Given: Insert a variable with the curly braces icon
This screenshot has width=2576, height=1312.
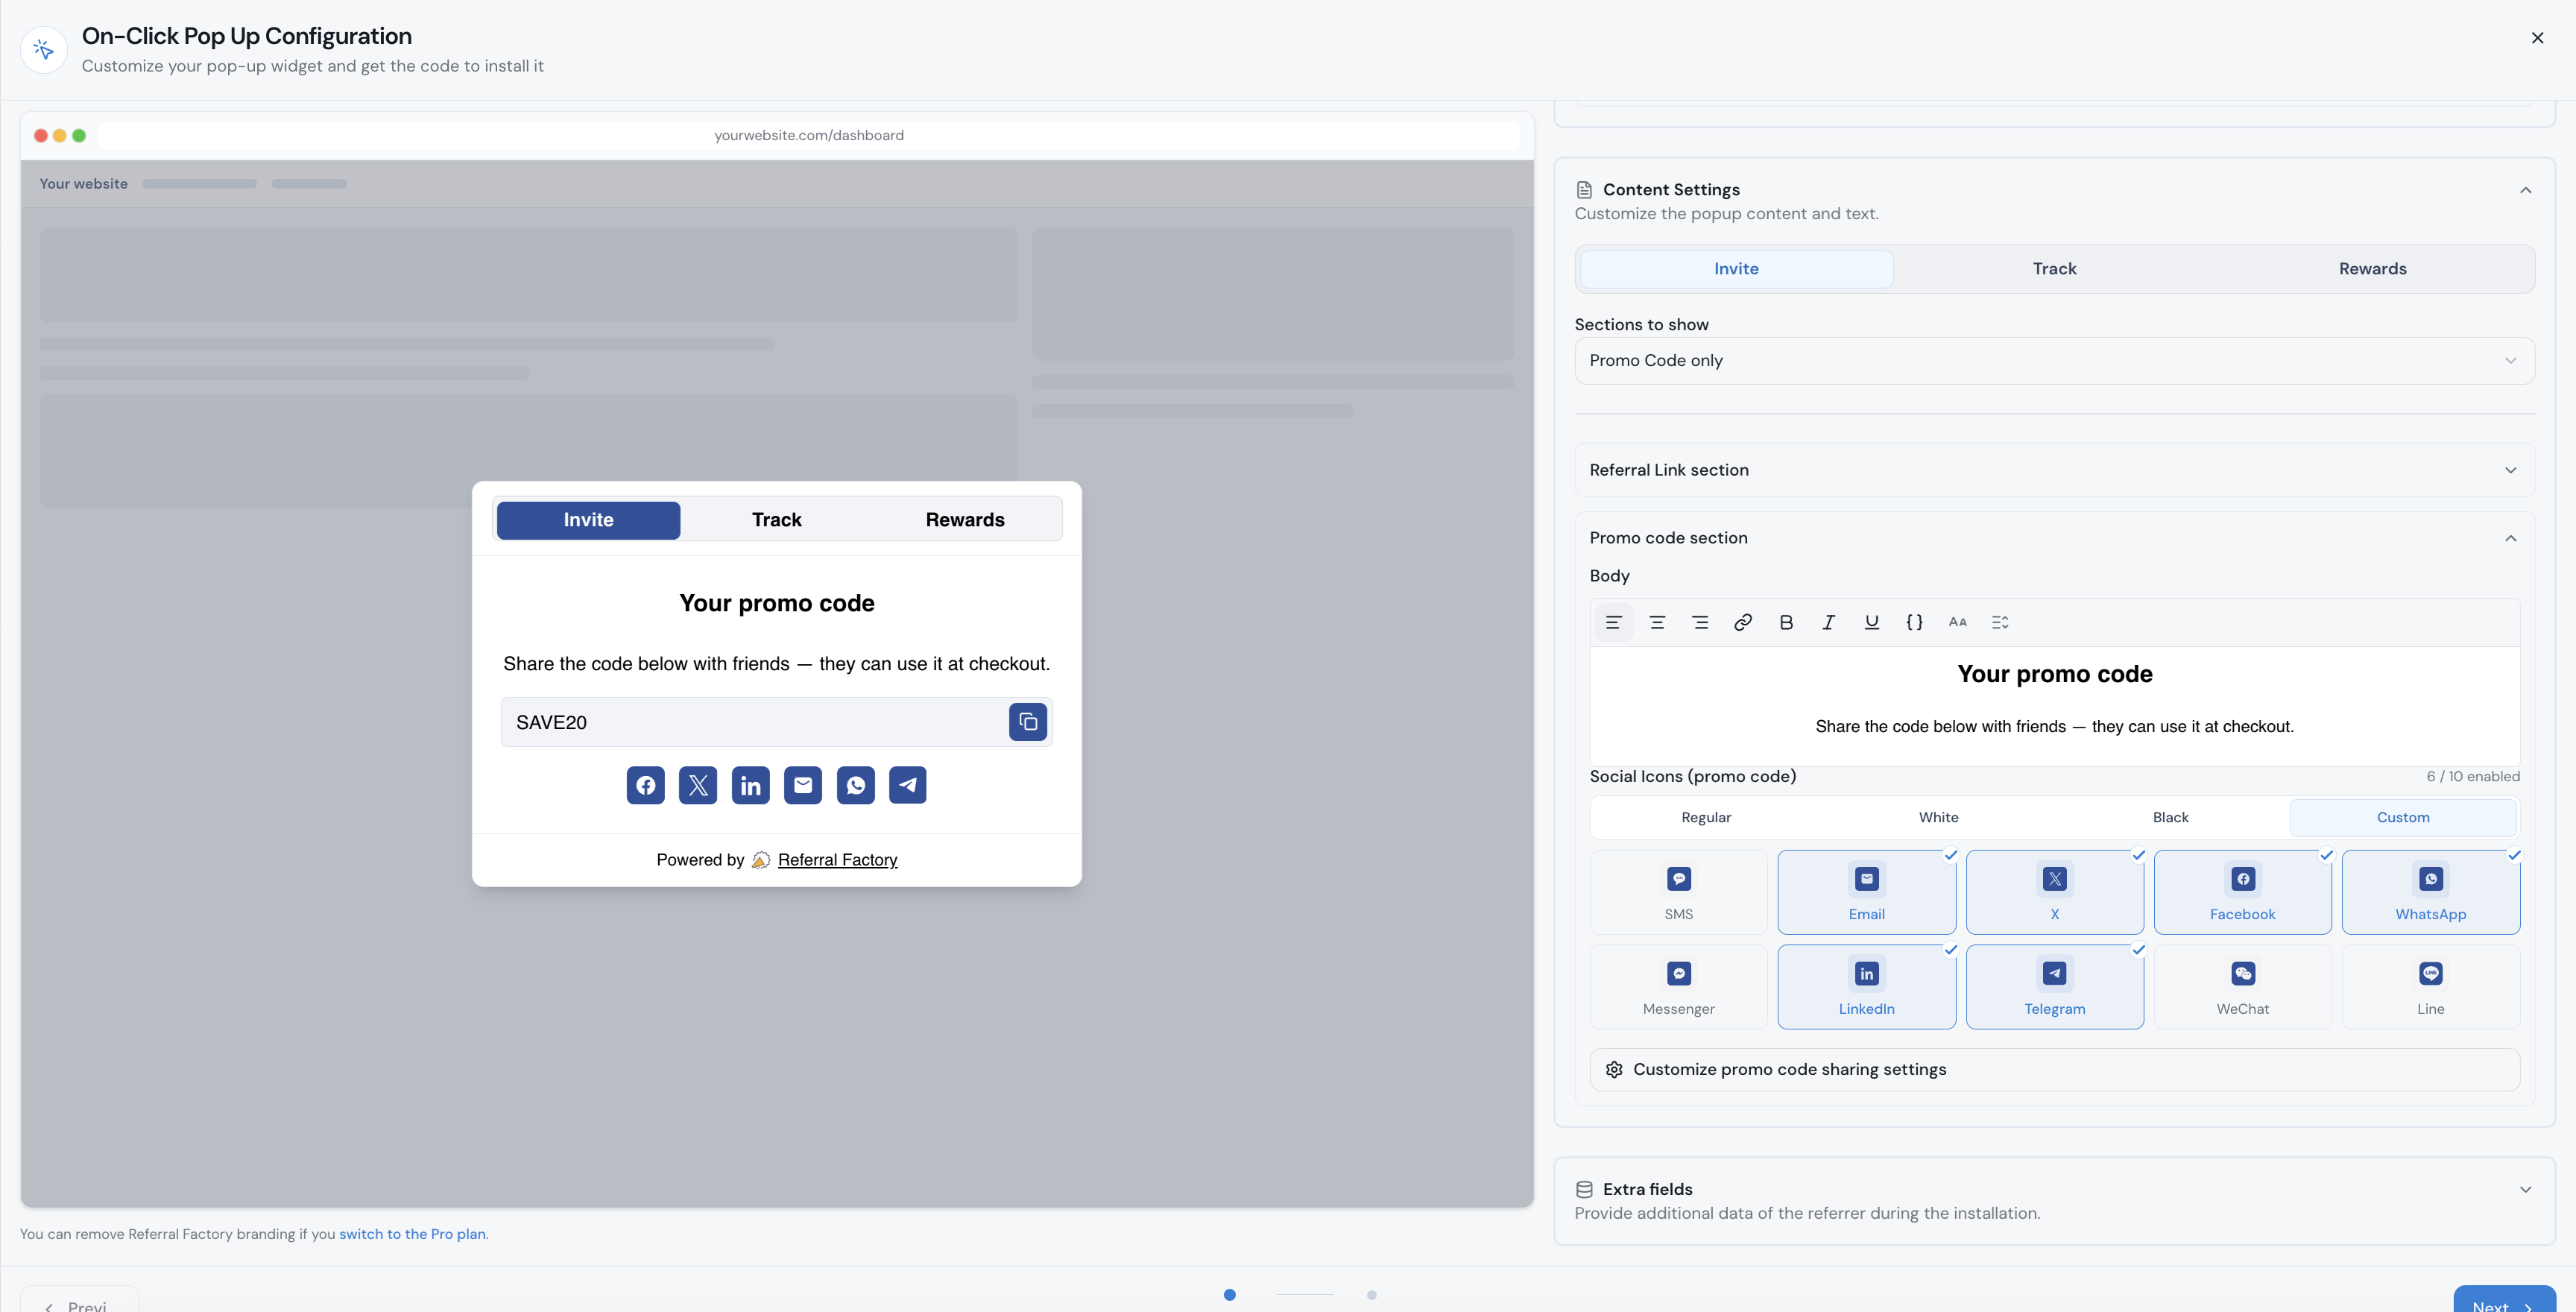Looking at the screenshot, I should (1915, 622).
